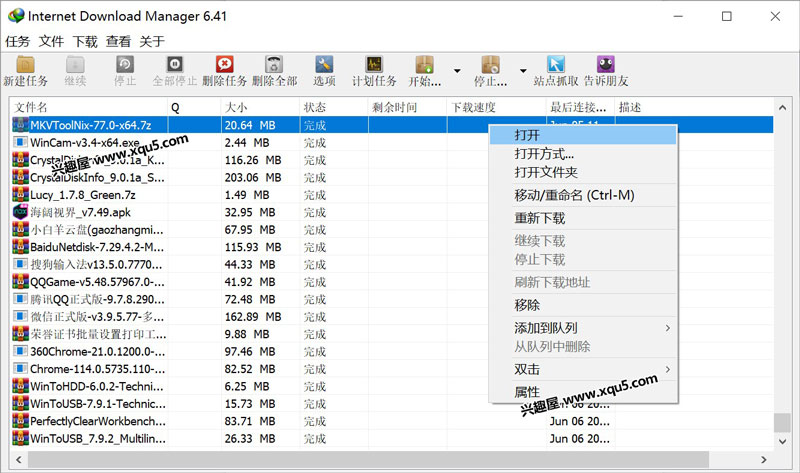
Task: Select the WinToUSB-7.9.1-Technic... file row
Action: coord(391,404)
